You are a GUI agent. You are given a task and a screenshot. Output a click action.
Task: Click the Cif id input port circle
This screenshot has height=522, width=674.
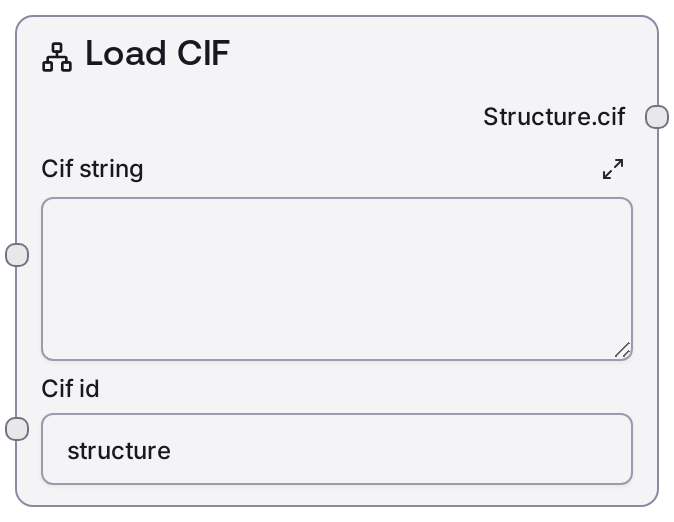17,429
